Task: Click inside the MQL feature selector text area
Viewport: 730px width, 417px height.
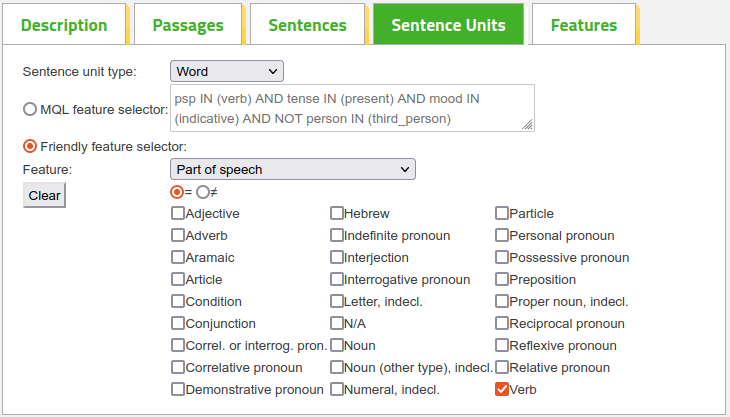Action: [x=352, y=108]
